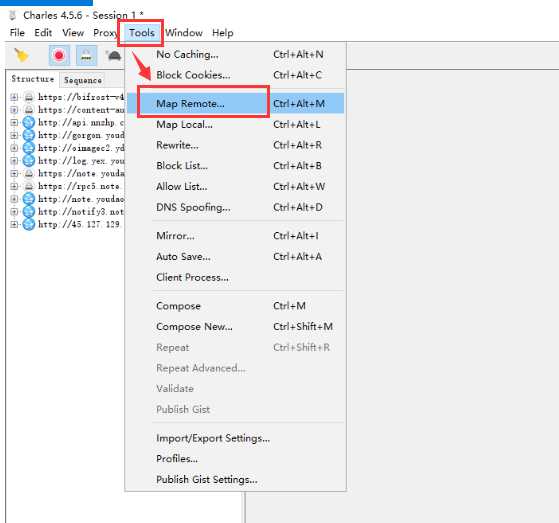Image resolution: width=559 pixels, height=523 pixels.
Task: Open the Window menu
Action: tap(184, 33)
